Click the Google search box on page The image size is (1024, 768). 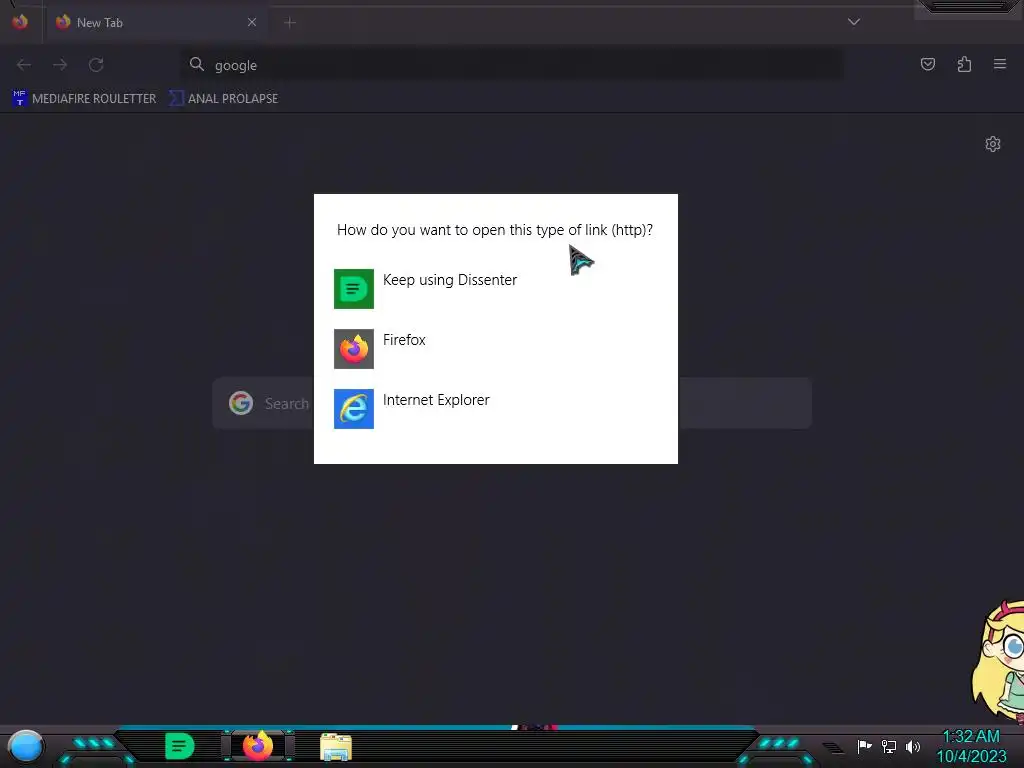point(512,403)
